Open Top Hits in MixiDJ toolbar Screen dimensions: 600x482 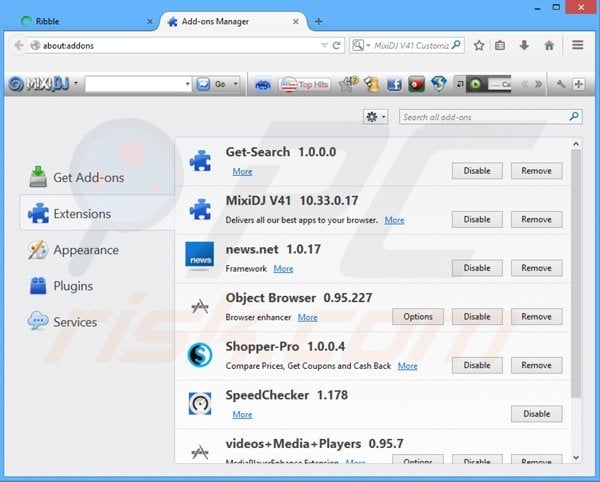305,84
